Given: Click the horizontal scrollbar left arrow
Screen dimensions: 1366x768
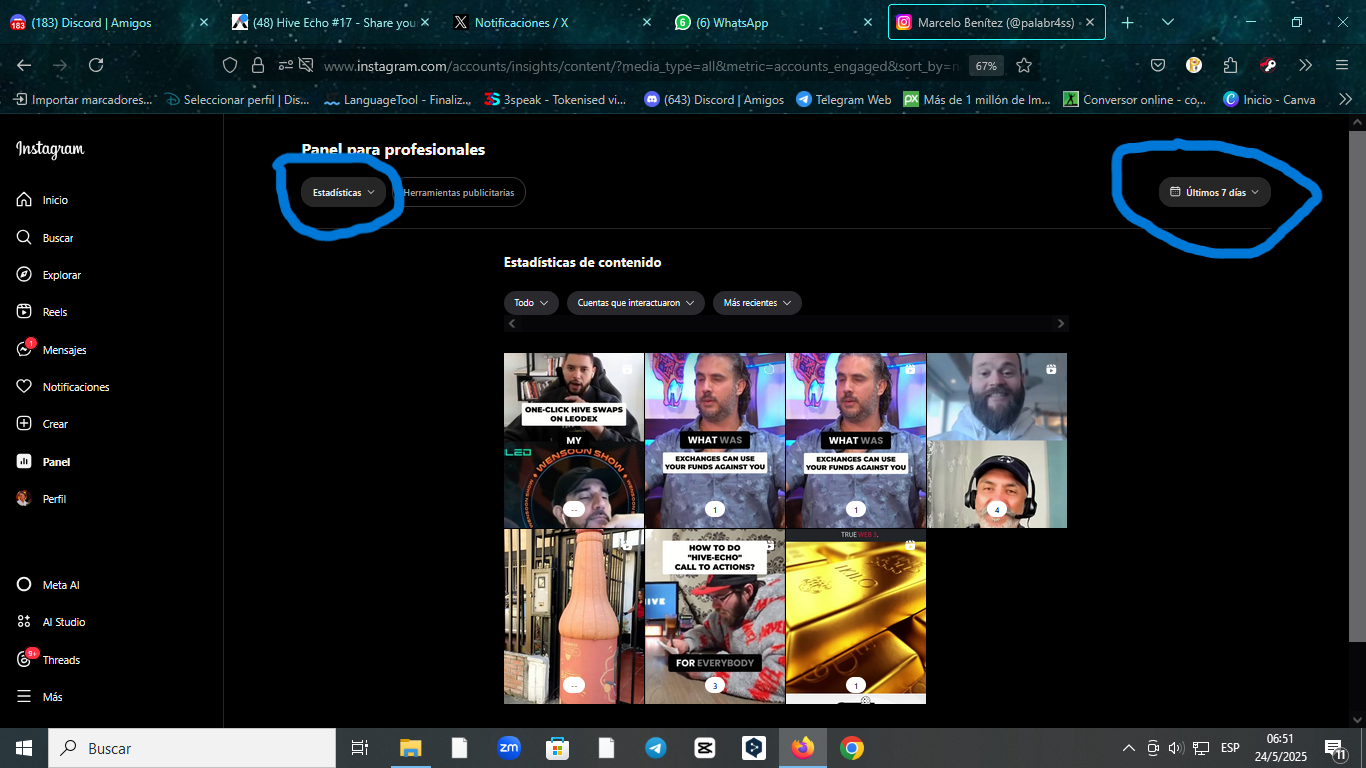Looking at the screenshot, I should (512, 324).
